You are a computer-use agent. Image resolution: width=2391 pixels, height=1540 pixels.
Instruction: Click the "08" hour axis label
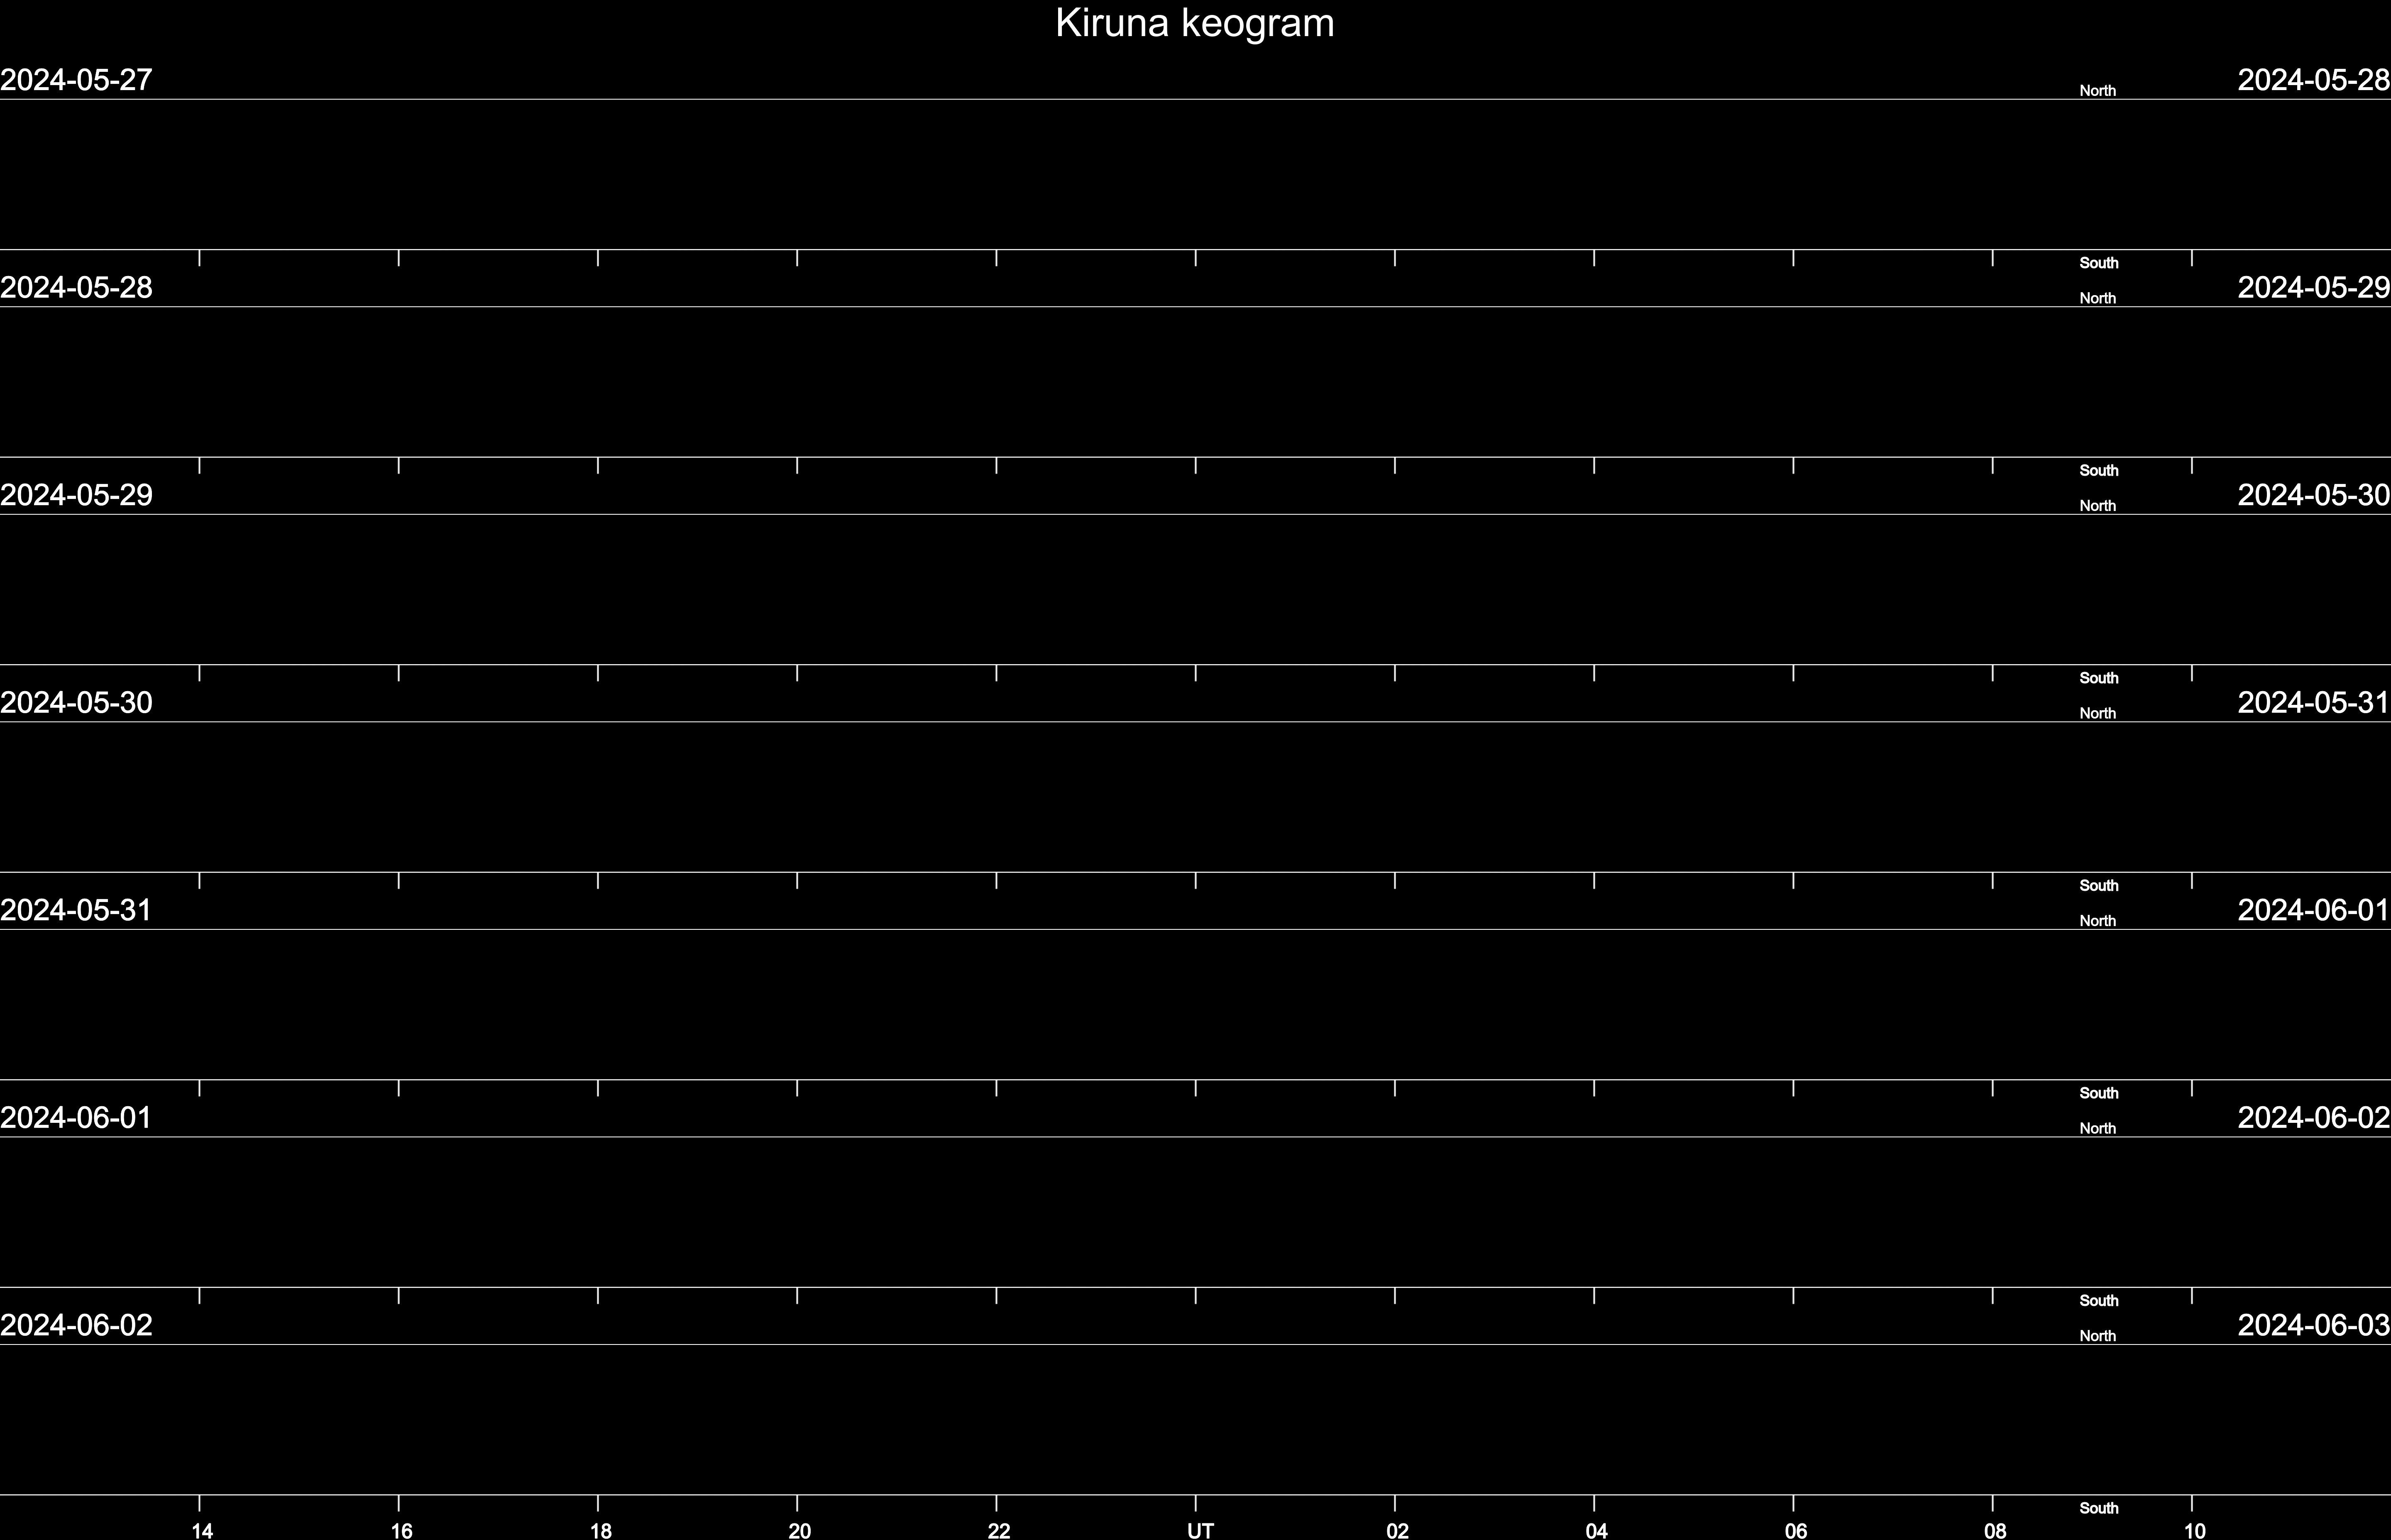pos(1995,1530)
